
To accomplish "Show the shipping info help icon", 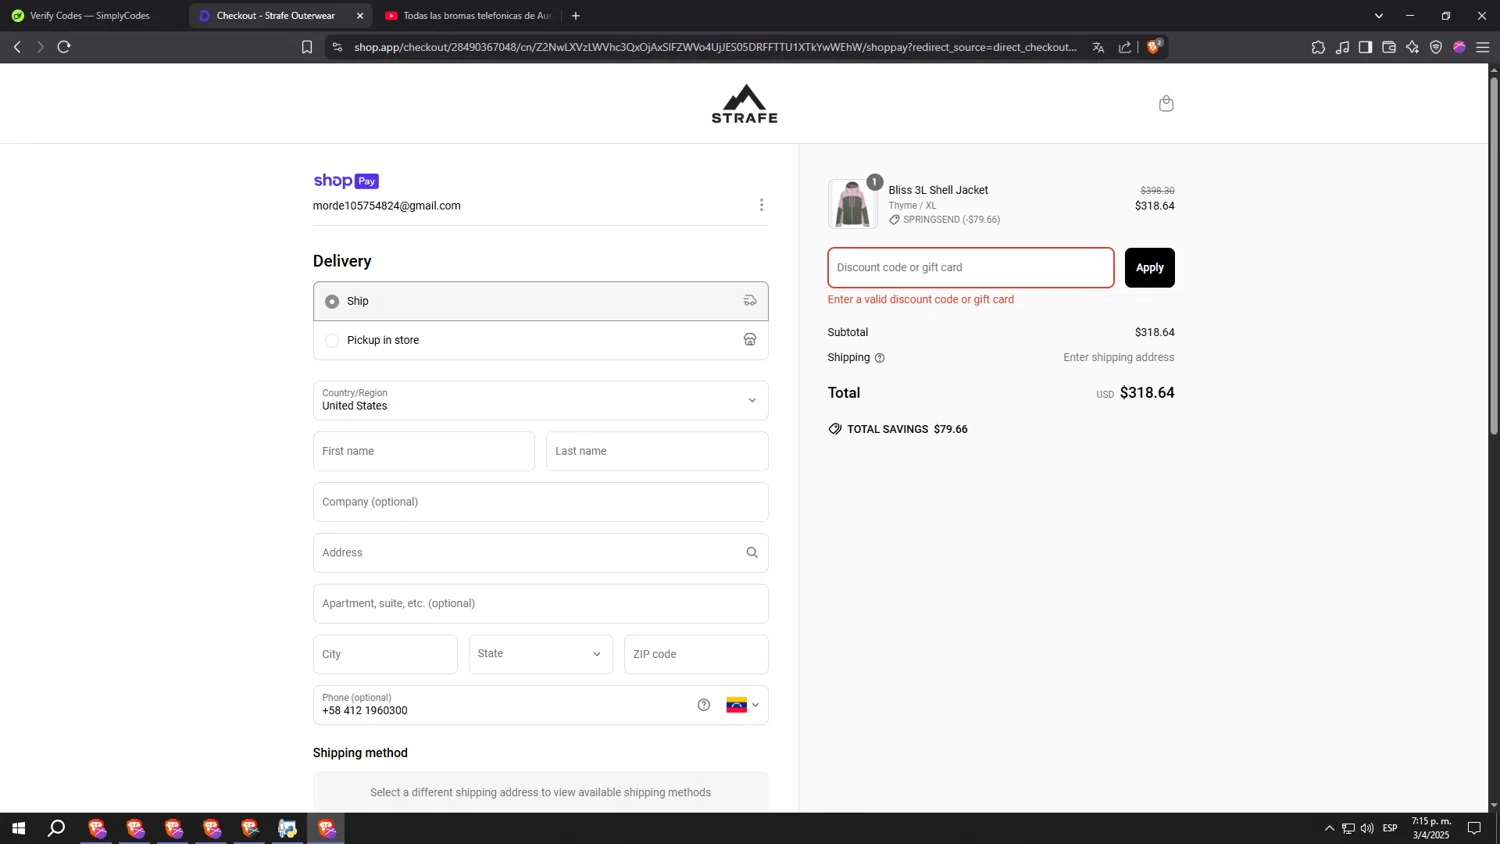I will (880, 358).
